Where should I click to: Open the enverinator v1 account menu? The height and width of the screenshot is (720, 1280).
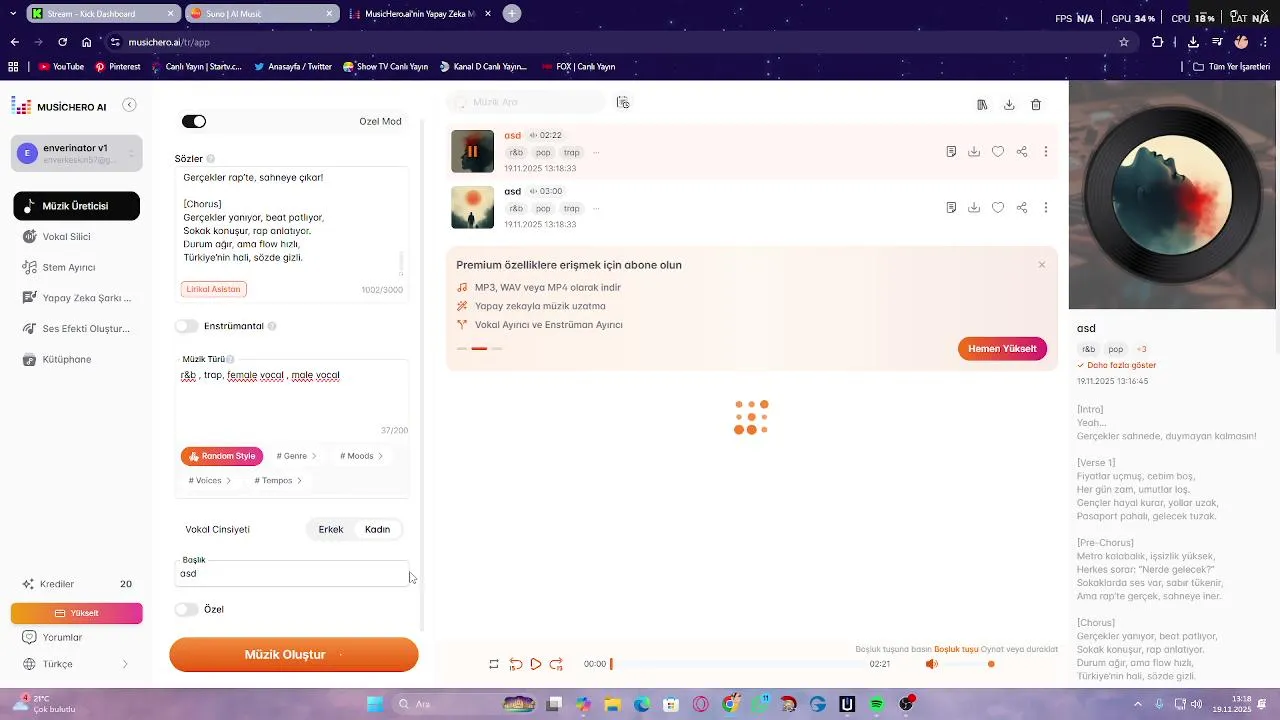tap(77, 153)
